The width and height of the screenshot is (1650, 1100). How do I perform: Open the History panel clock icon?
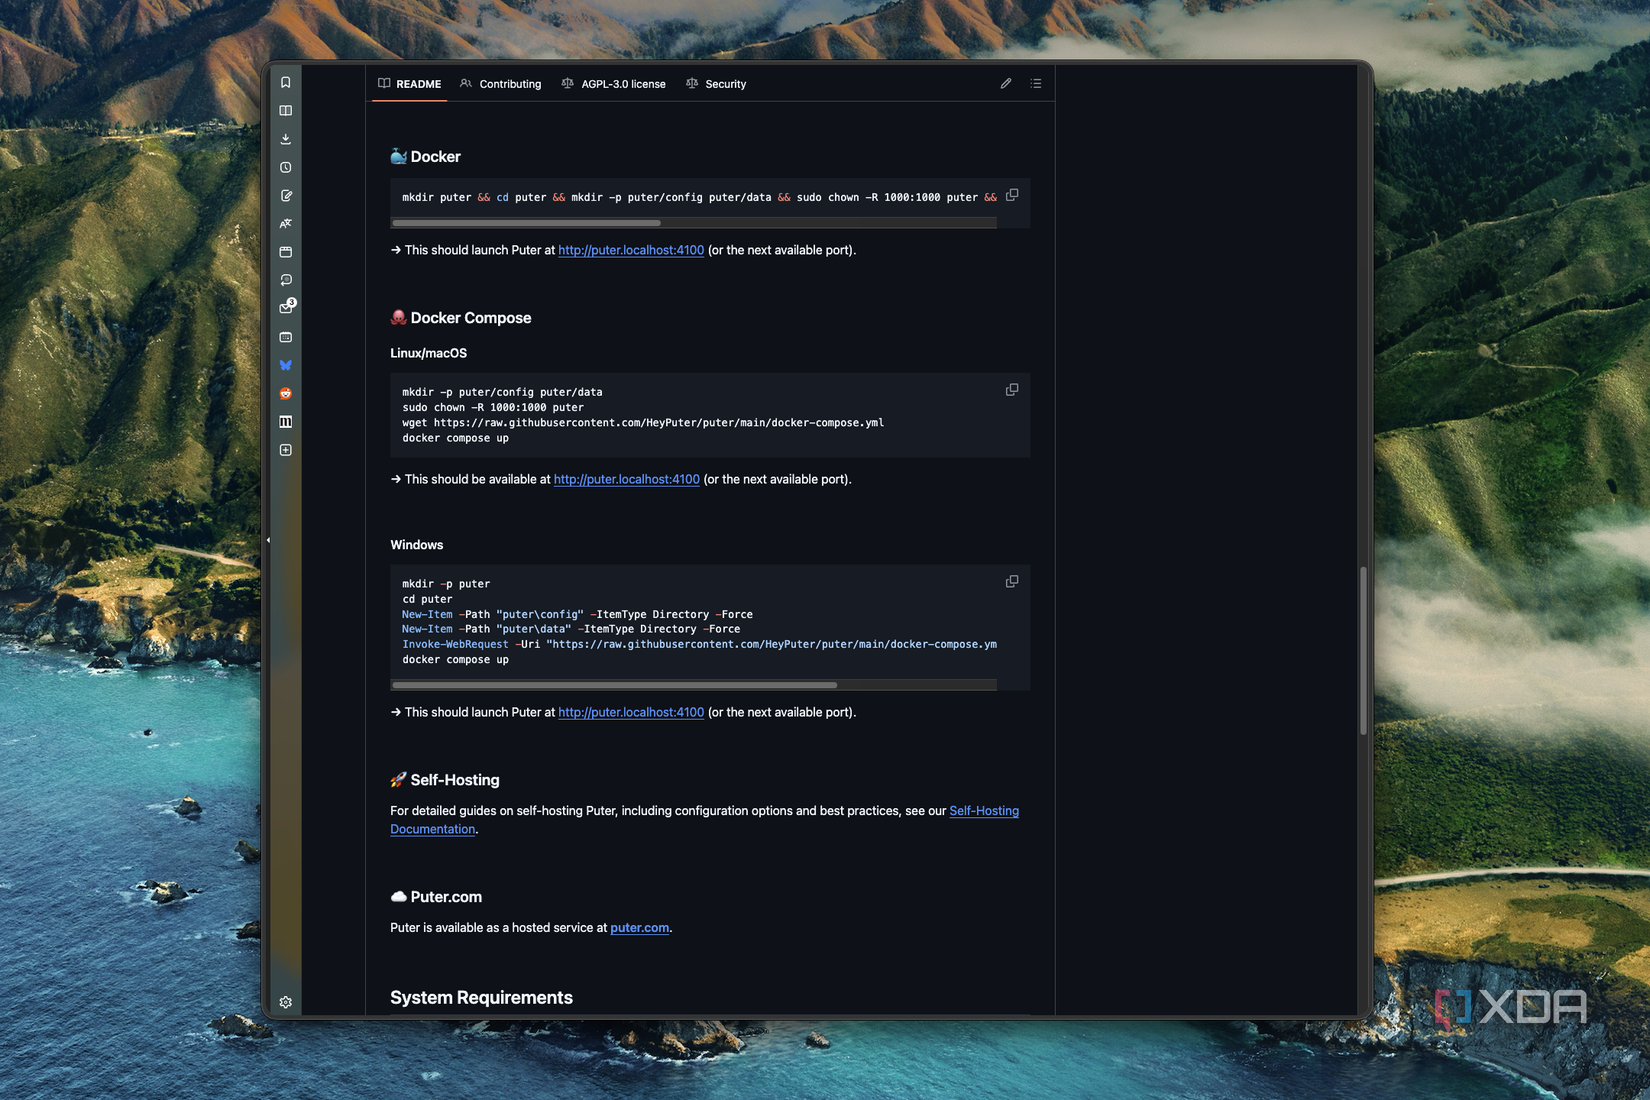click(285, 167)
